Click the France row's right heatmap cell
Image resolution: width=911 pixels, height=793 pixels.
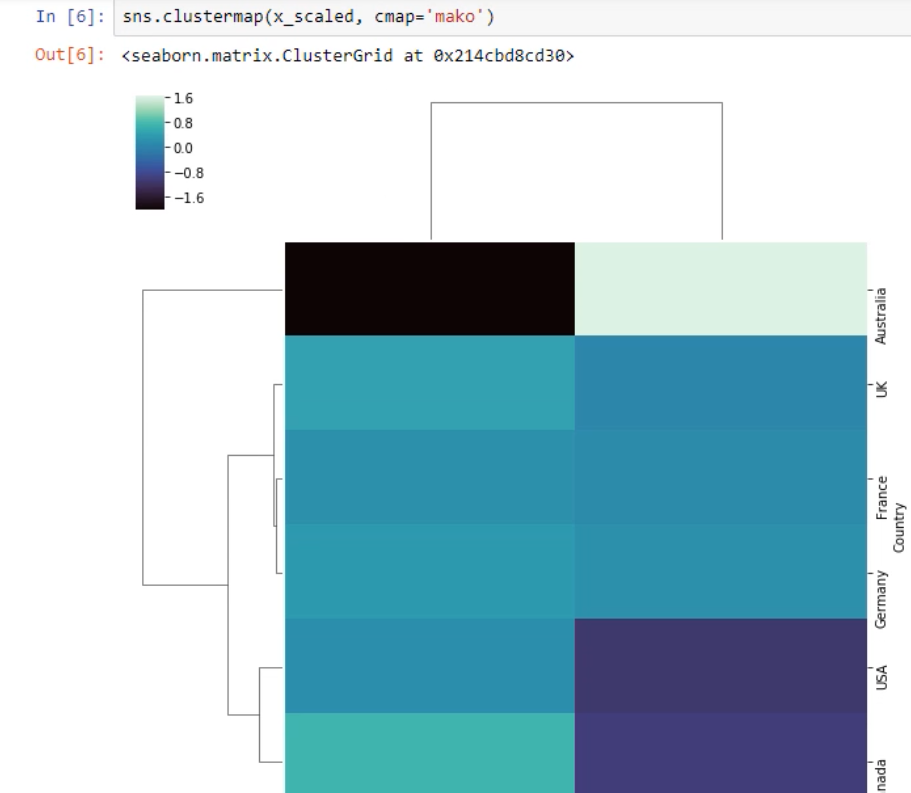pos(720,477)
